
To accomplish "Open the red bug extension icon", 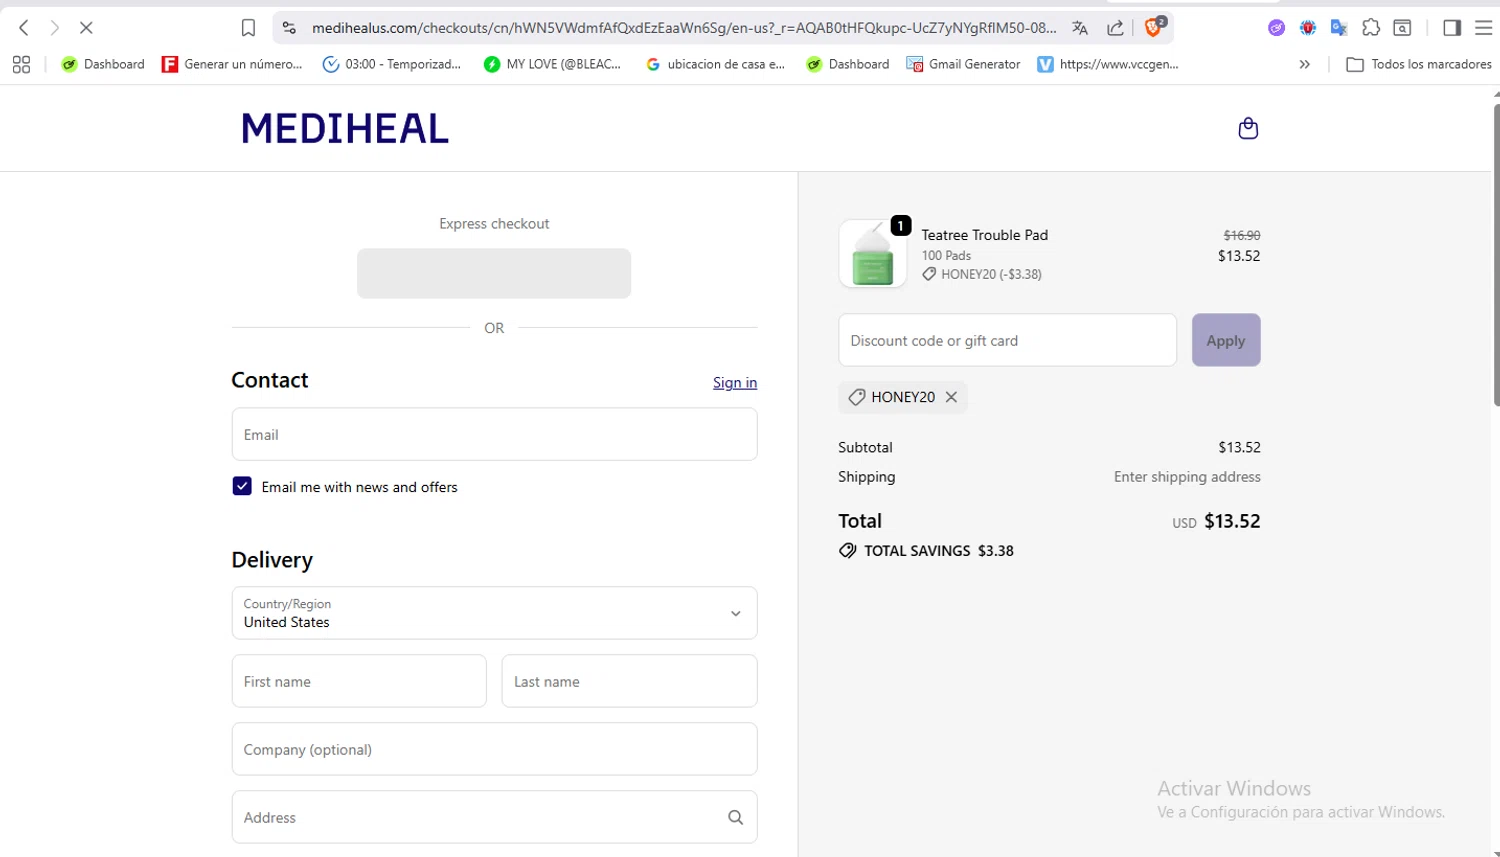I will 1307,28.
